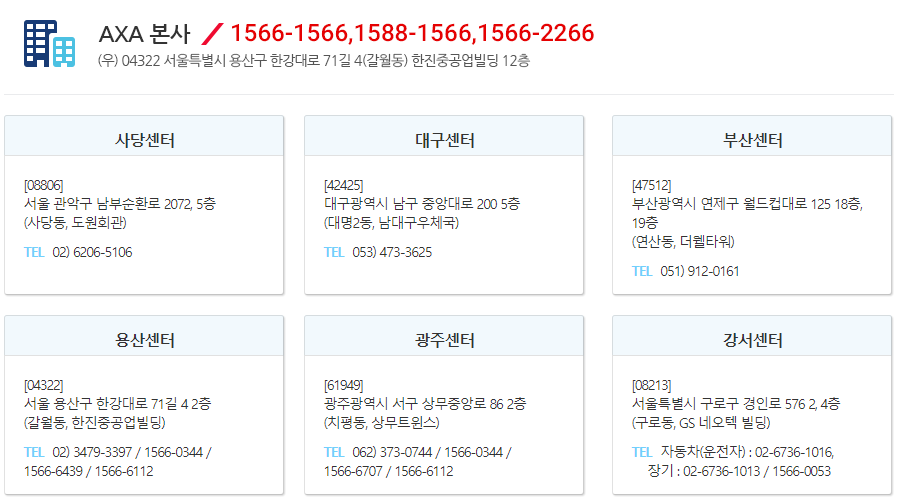Click the 강서센터 card header
This screenshot has width=898, height=502.
[x=752, y=336]
